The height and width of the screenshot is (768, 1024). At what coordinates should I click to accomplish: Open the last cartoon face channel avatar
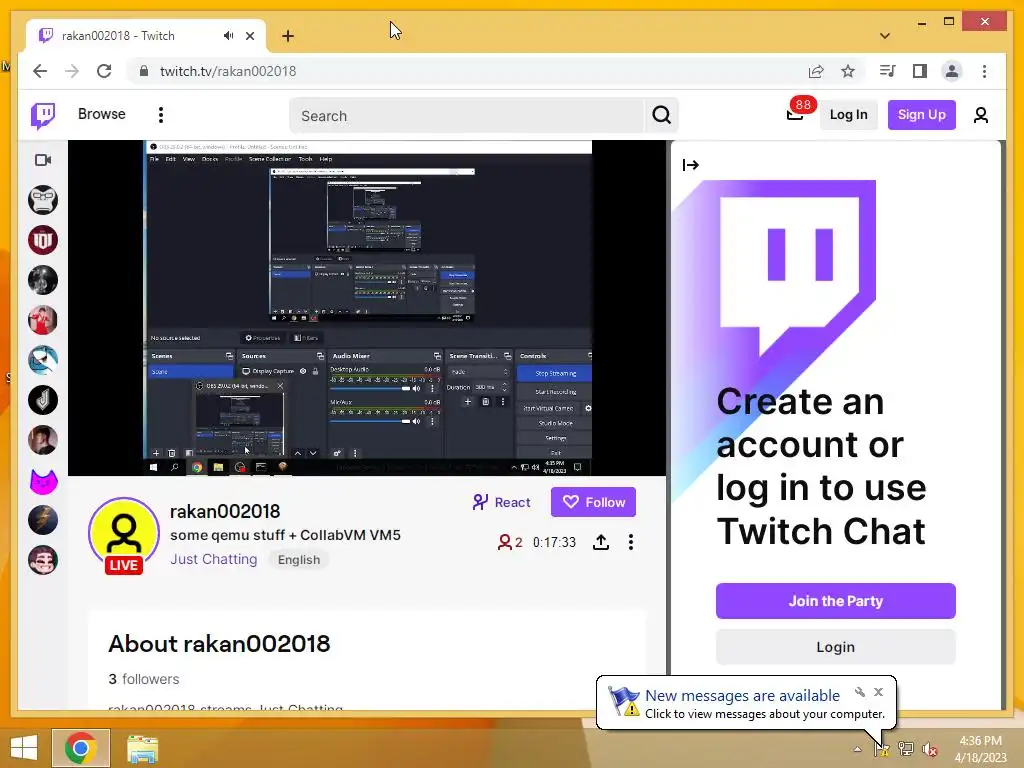43,560
